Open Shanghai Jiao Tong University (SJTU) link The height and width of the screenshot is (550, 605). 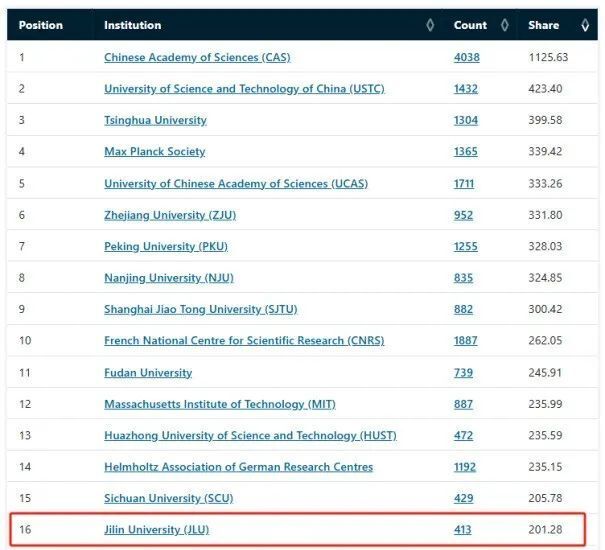click(x=201, y=309)
